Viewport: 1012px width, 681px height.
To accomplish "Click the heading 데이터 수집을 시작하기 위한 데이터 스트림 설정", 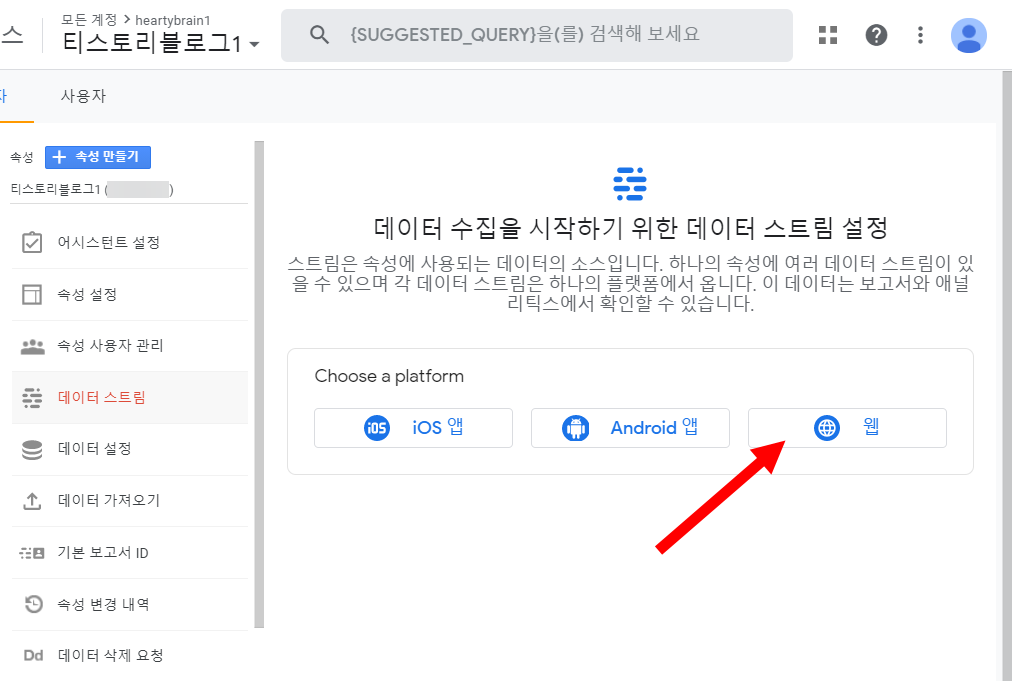I will coord(631,228).
